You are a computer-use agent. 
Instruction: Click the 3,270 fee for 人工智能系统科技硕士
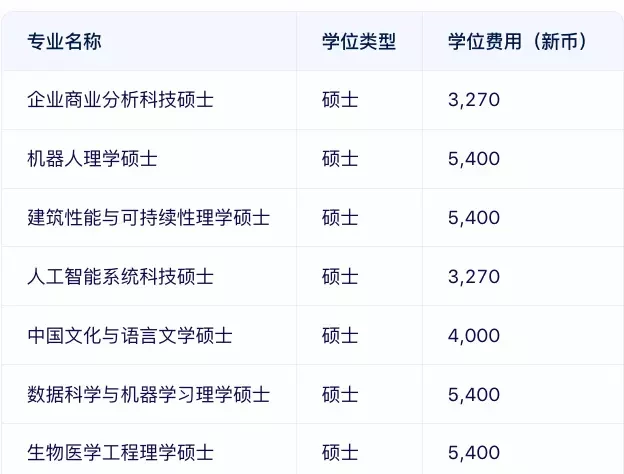pyautogui.click(x=474, y=277)
